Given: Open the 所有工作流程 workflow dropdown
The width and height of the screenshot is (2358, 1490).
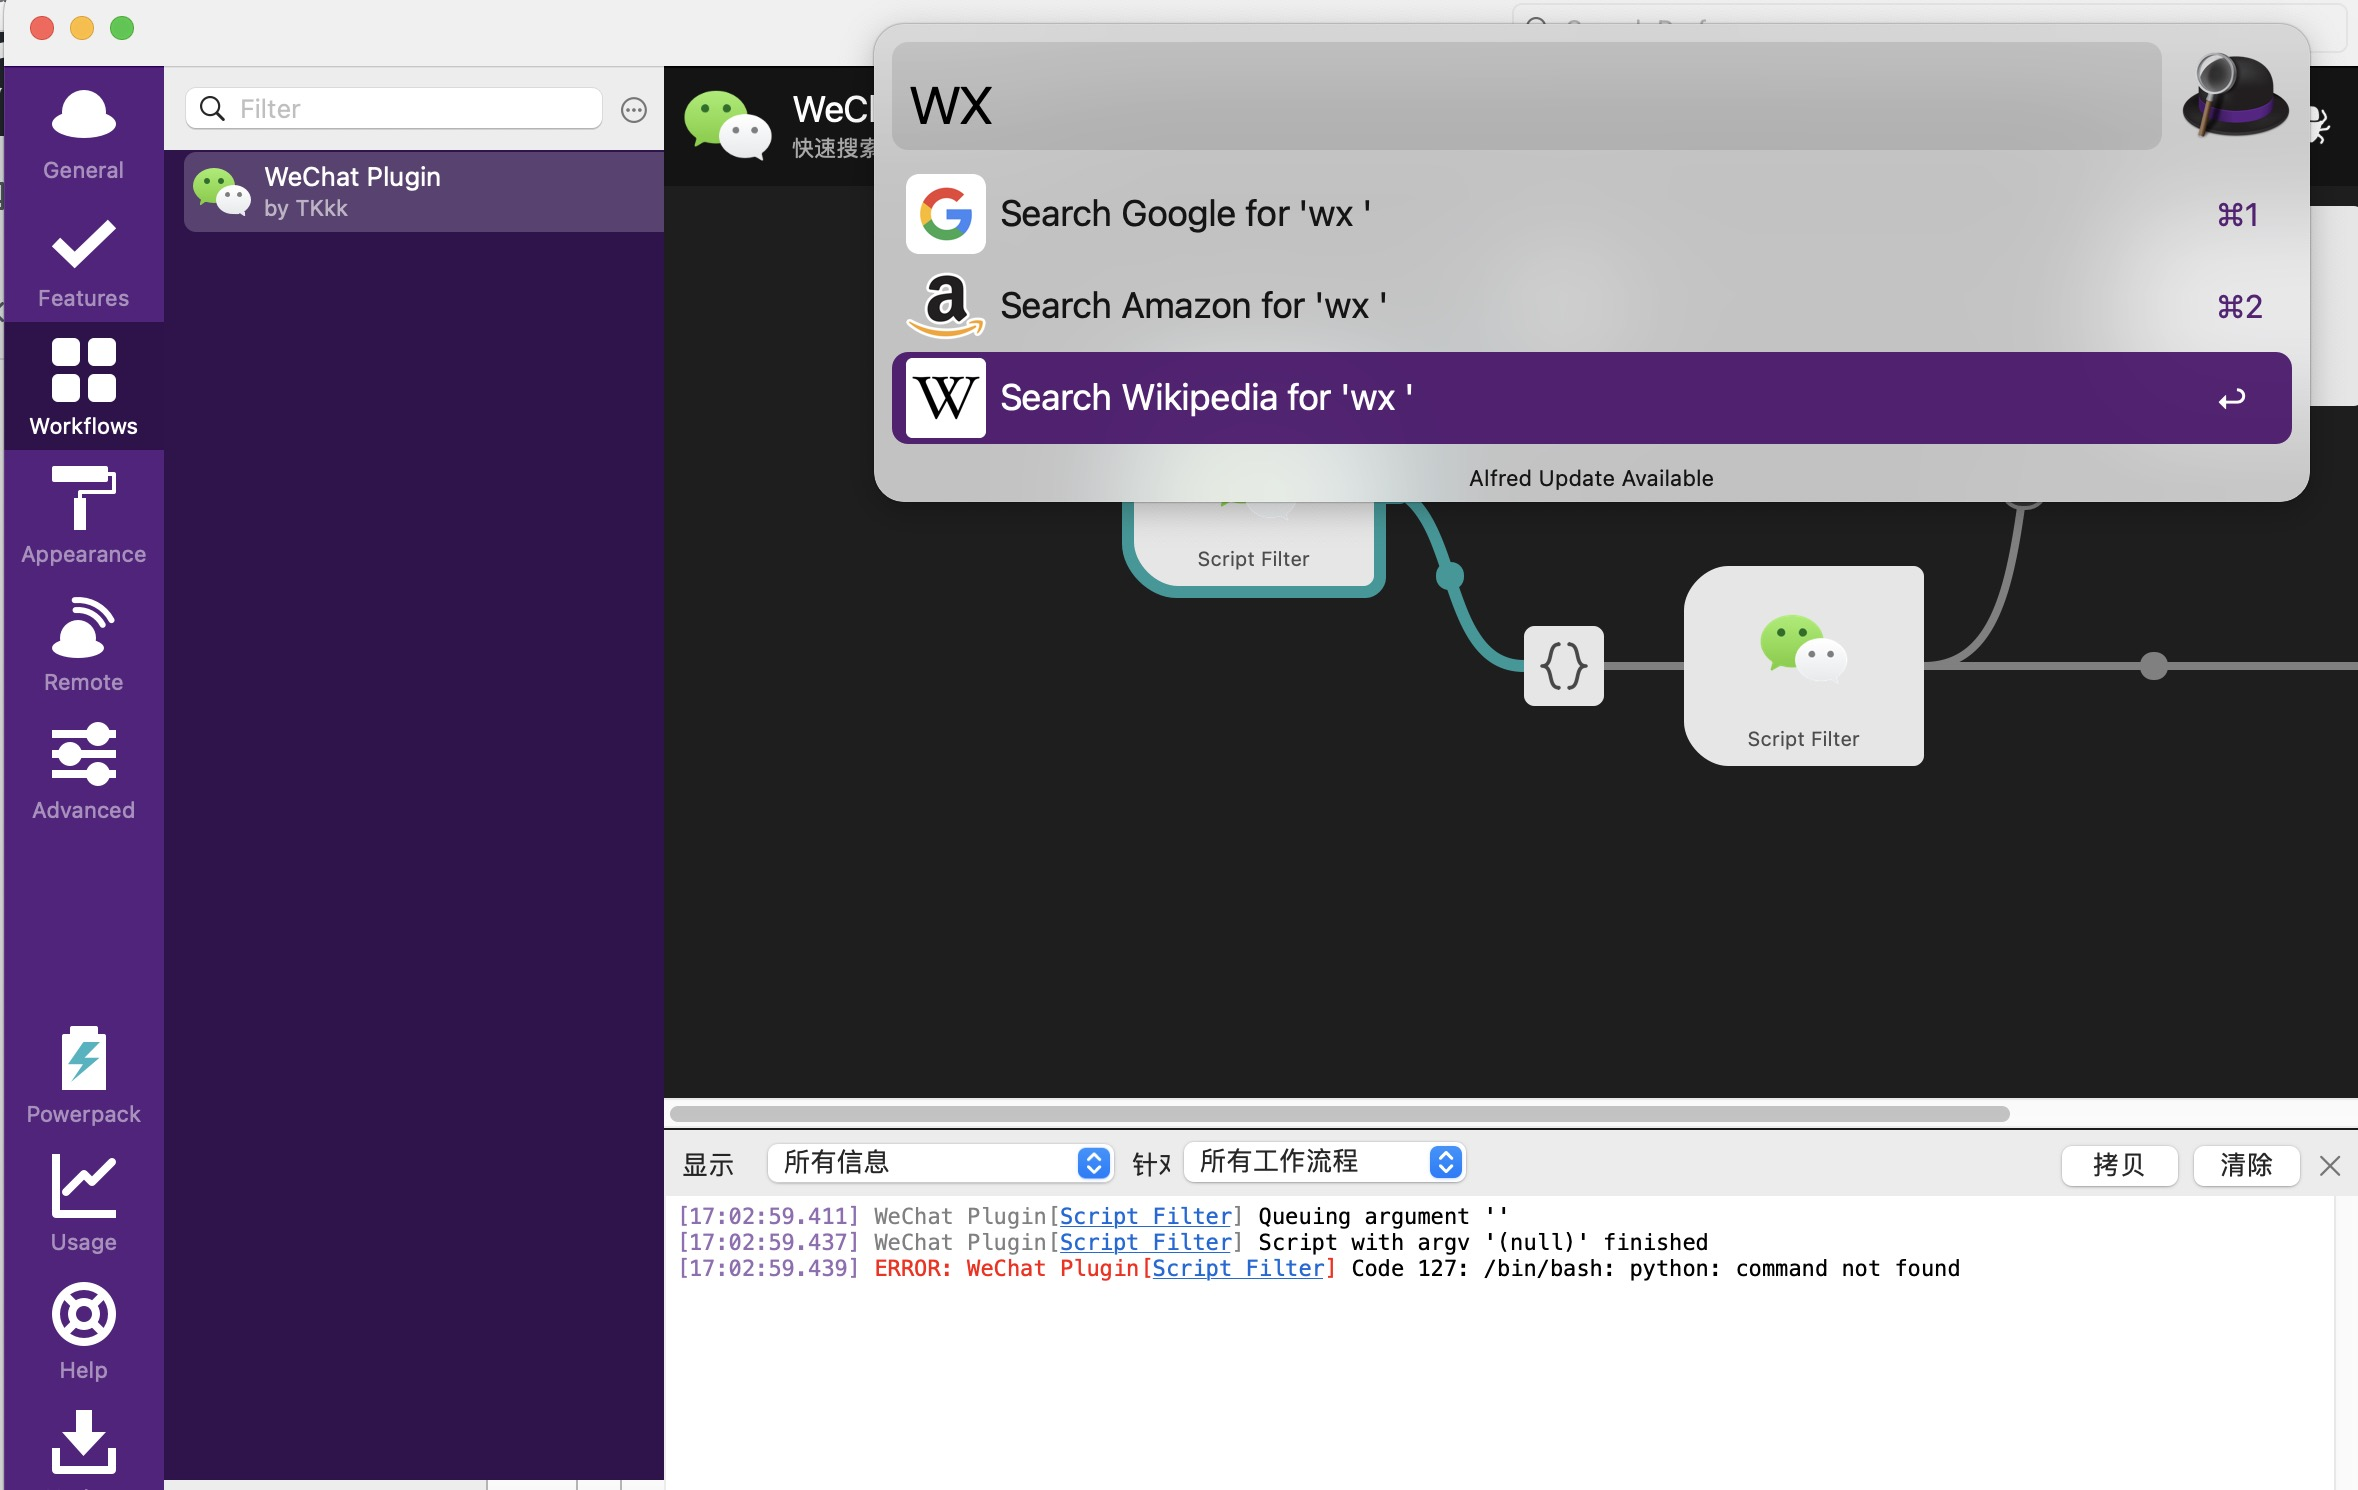Looking at the screenshot, I should click(1318, 1162).
